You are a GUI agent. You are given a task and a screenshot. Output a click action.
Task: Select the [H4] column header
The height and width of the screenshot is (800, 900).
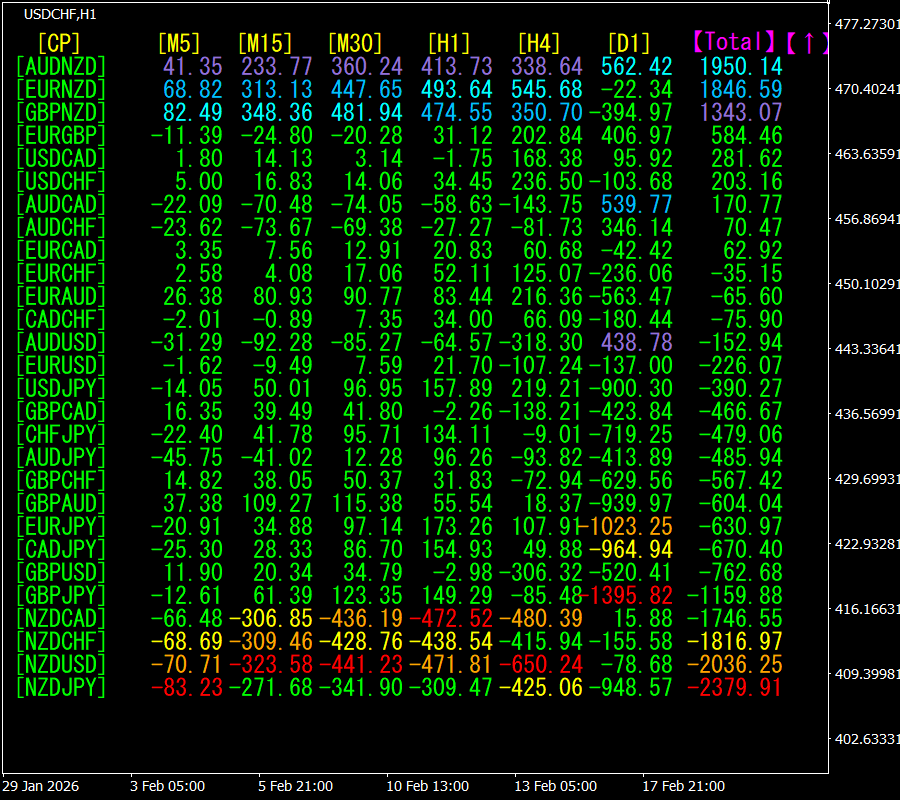click(539, 44)
